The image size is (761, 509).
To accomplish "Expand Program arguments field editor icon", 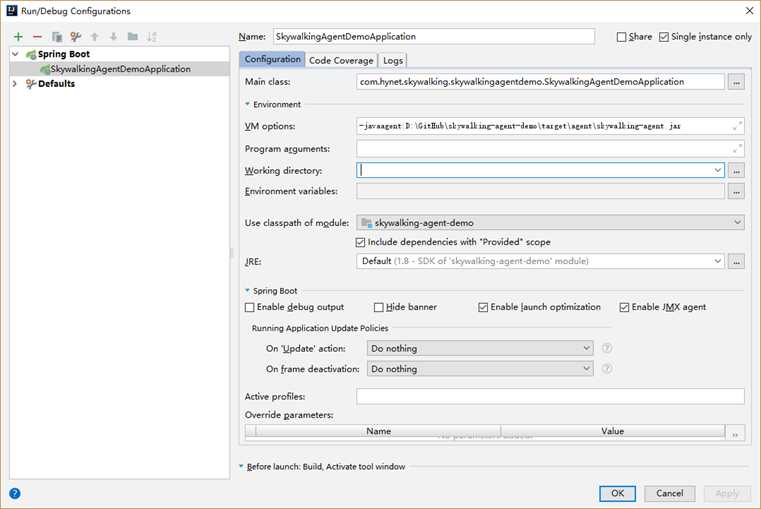I will point(737,148).
